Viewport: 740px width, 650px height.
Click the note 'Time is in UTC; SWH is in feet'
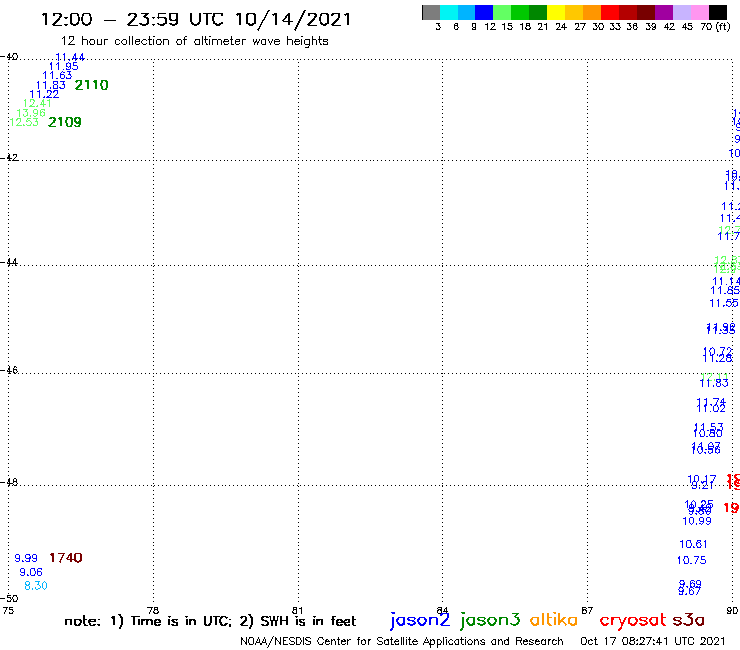point(210,621)
